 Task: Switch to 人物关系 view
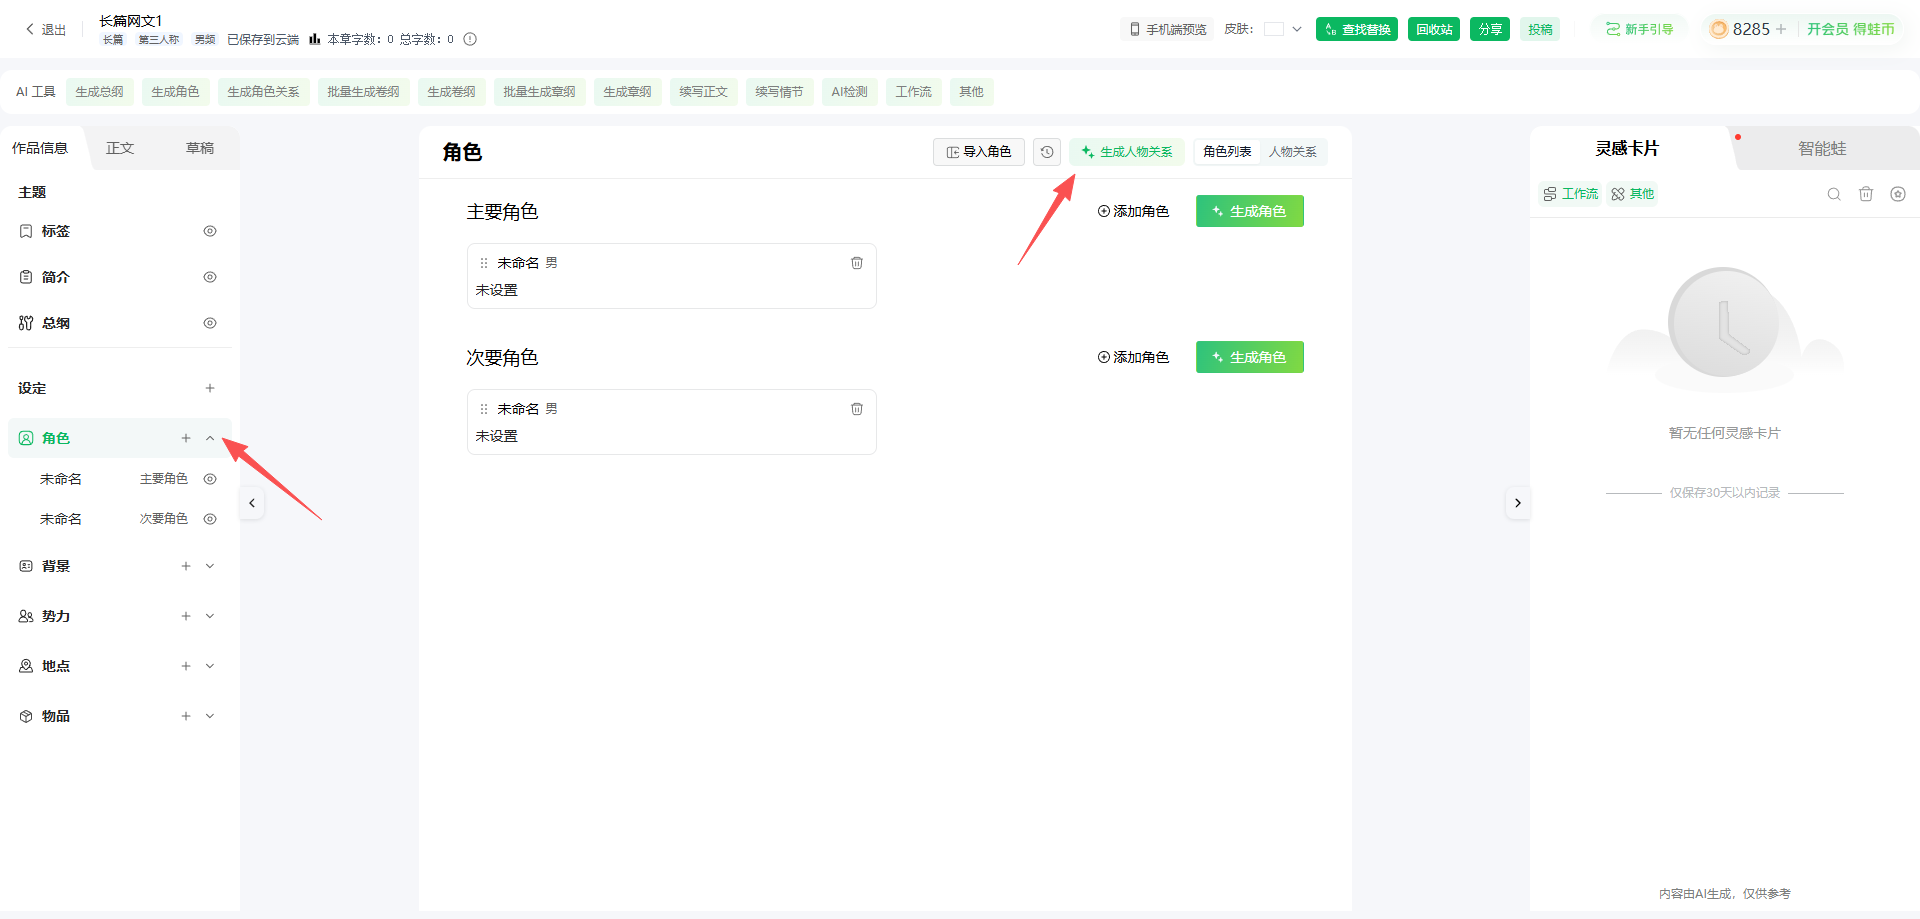1293,152
